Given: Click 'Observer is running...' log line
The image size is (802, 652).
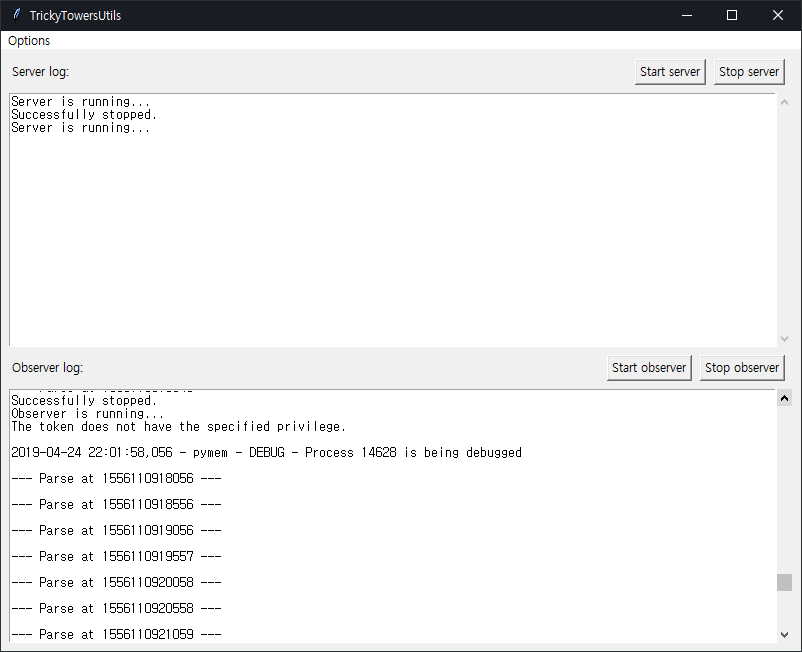Looking at the screenshot, I should click(x=87, y=414).
